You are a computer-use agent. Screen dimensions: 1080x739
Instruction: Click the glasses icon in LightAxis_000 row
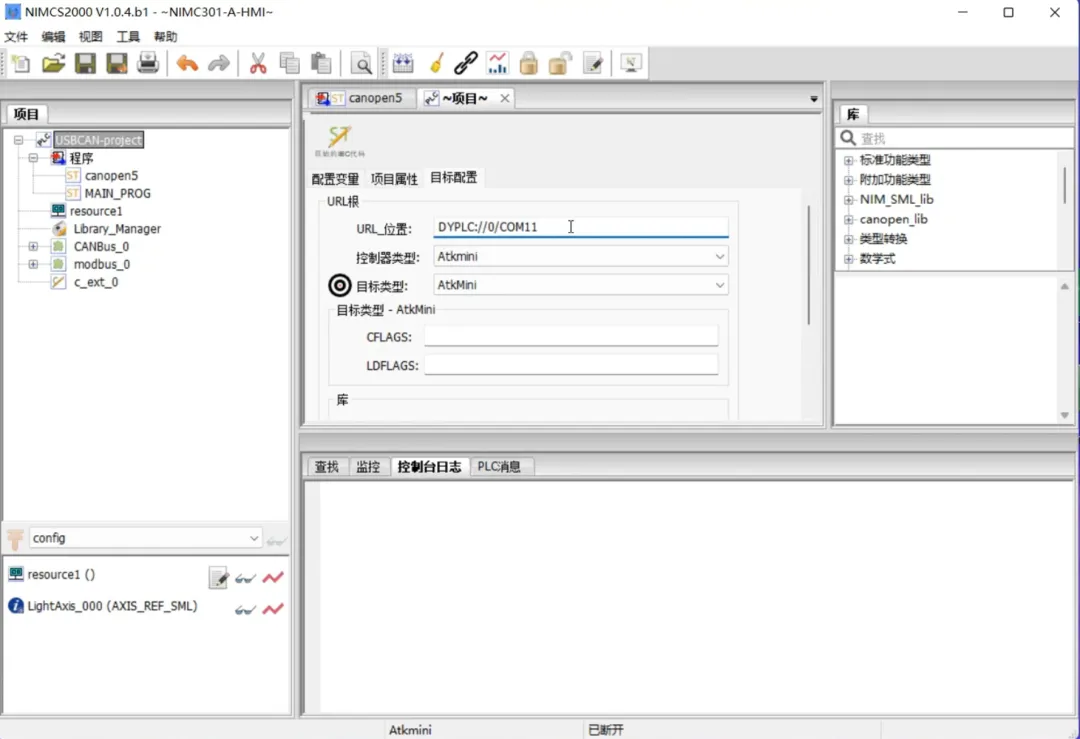click(245, 610)
